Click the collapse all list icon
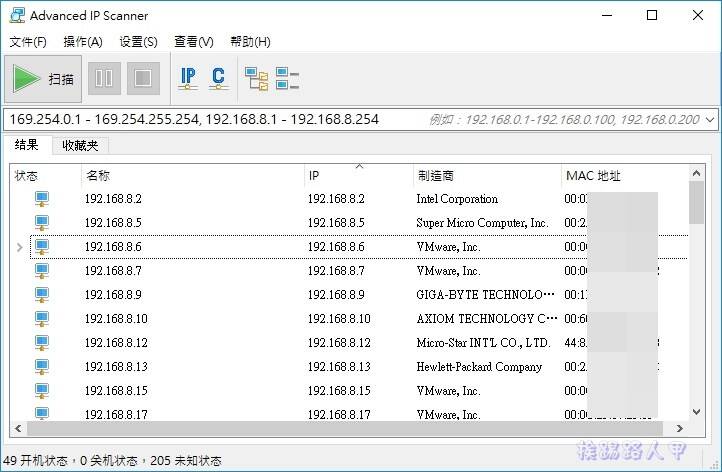Screen dimensions: 722x472 (287, 78)
